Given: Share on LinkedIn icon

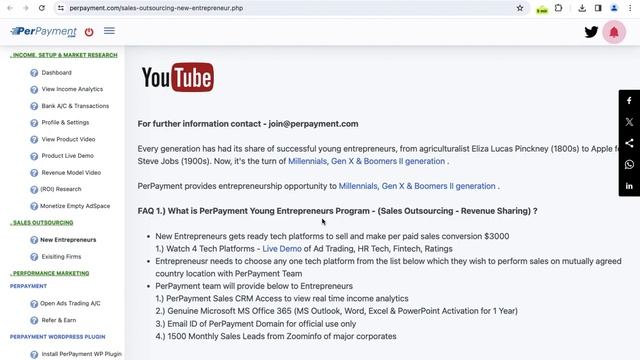Looking at the screenshot, I should pos(629,186).
